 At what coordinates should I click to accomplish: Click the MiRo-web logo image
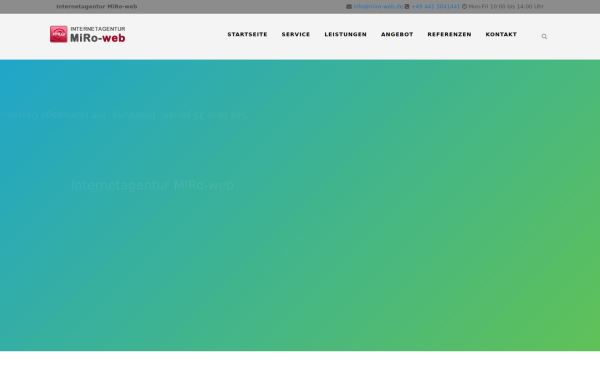pos(88,34)
